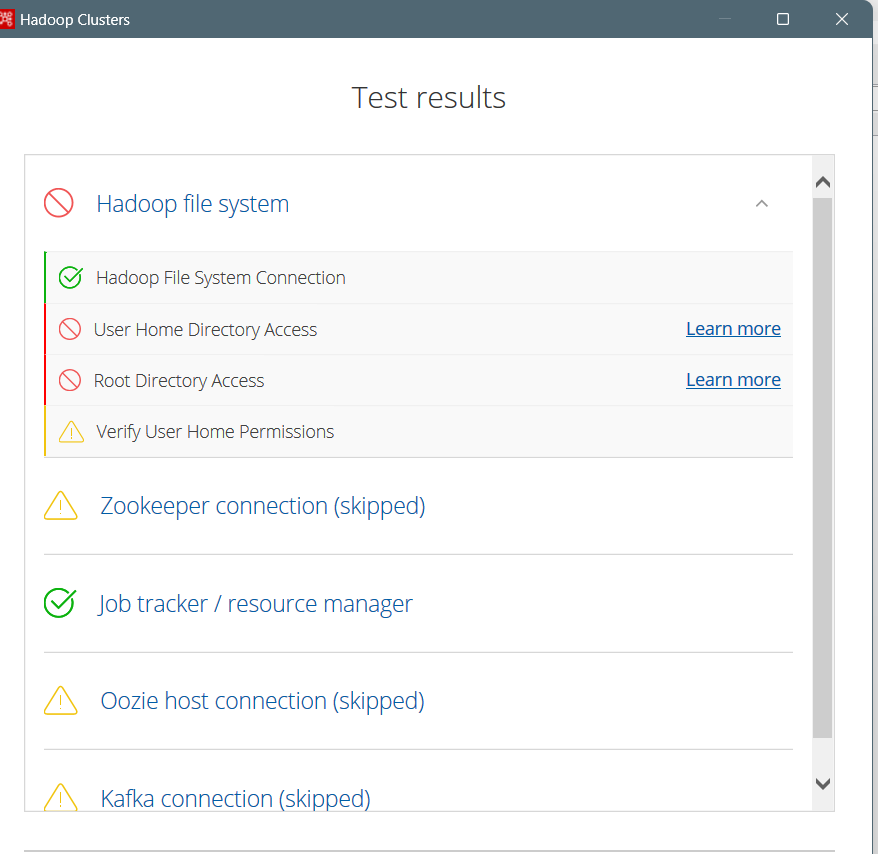Click the warning triangle for Verify User Home Permissions
The image size is (878, 854).
click(x=71, y=432)
